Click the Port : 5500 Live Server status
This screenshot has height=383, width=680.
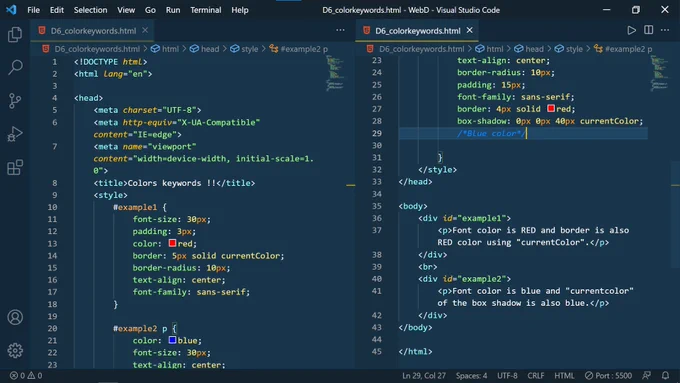(608, 376)
